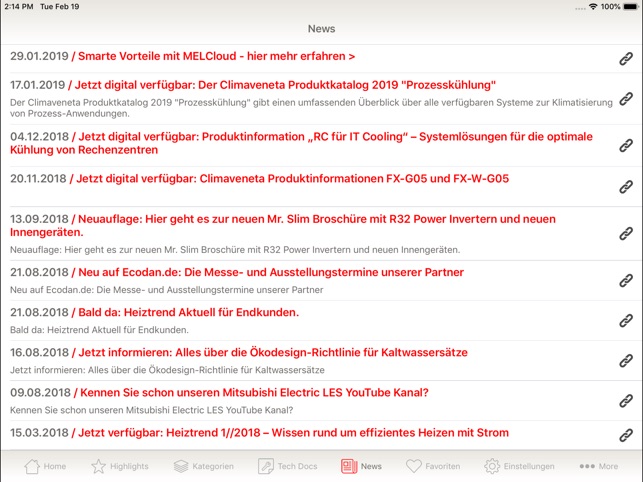Select the News tab label
This screenshot has width=643, height=482.
coord(371,466)
